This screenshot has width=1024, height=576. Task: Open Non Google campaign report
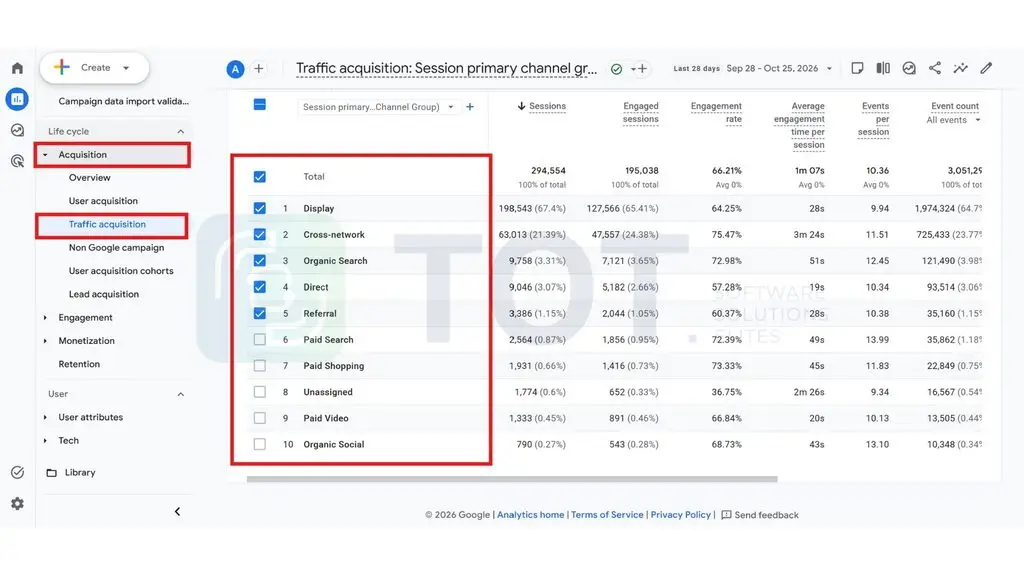(x=116, y=248)
